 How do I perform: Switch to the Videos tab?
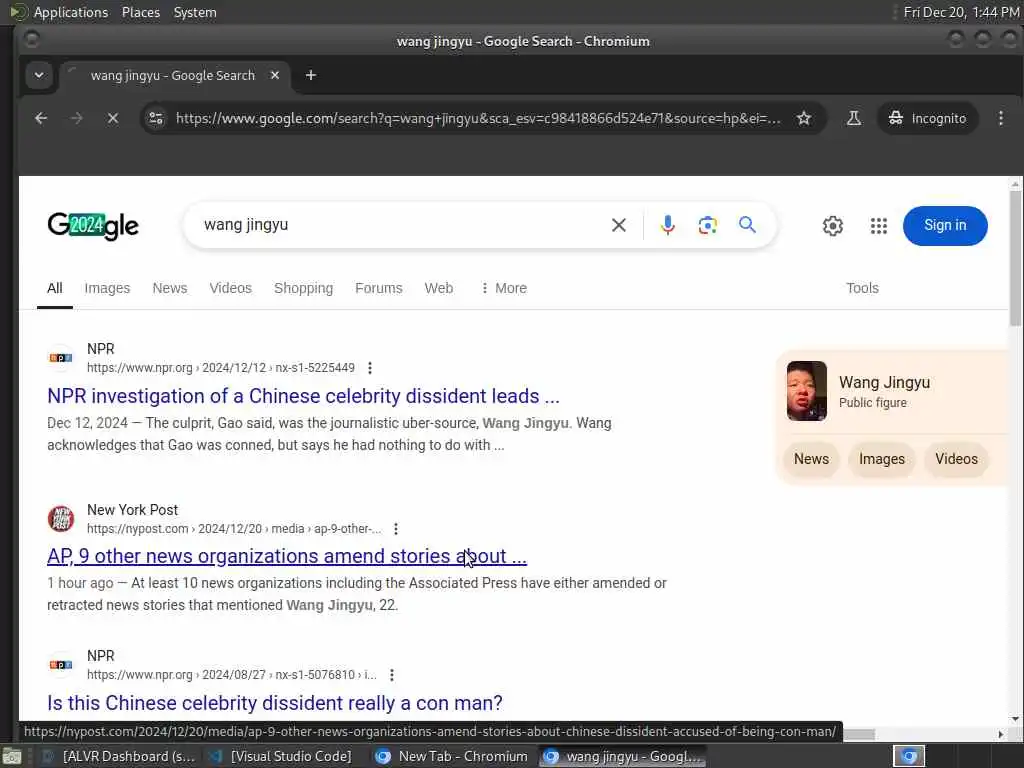[x=231, y=288]
